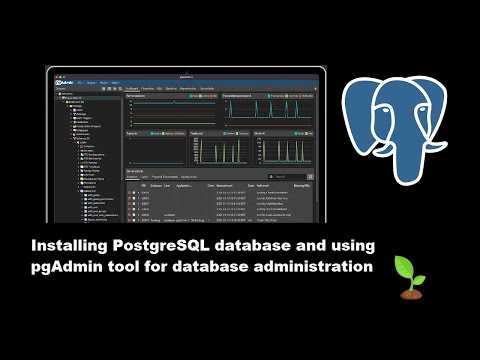Click the terminate session icon in top session row
480x360 pixels.
pos(129,193)
